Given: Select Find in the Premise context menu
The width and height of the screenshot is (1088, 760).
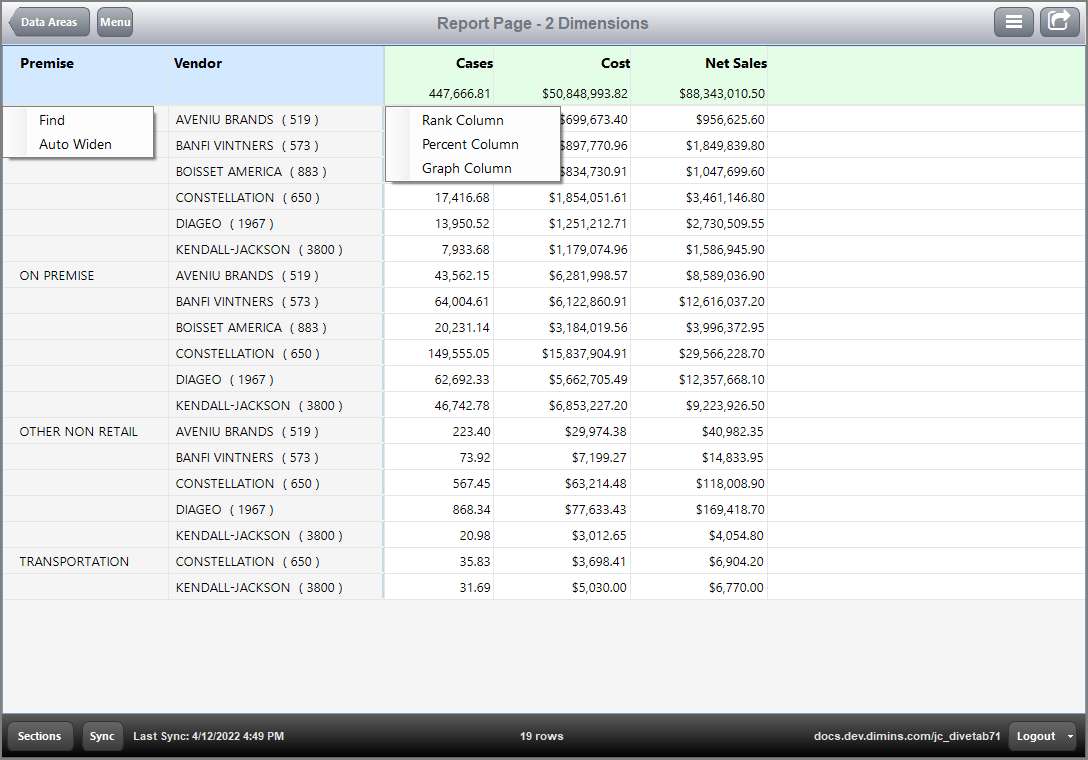Looking at the screenshot, I should click(x=51, y=119).
